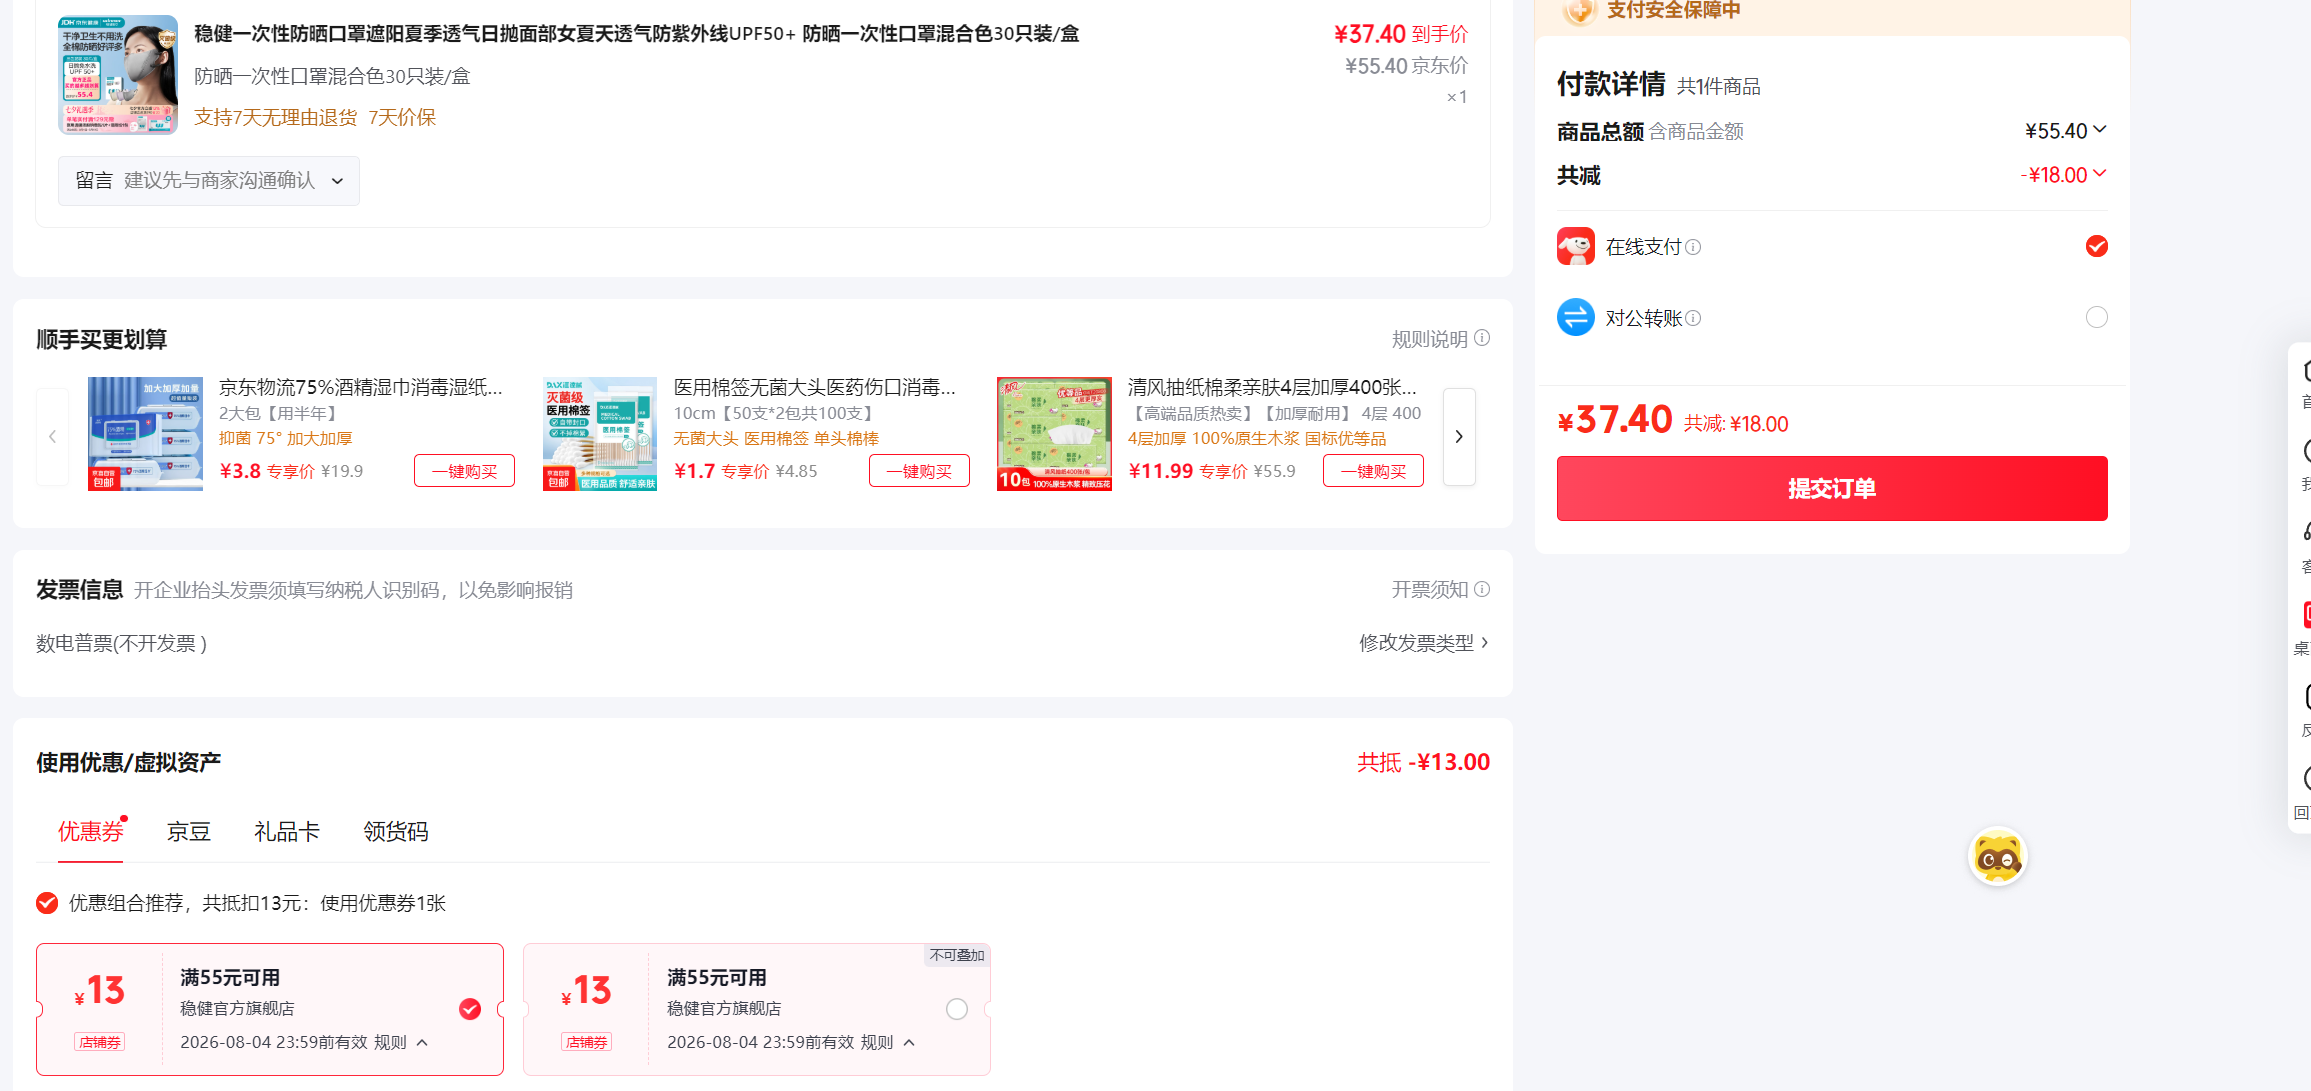Switch to the 领货码 tab
The width and height of the screenshot is (2311, 1091).
(x=396, y=832)
